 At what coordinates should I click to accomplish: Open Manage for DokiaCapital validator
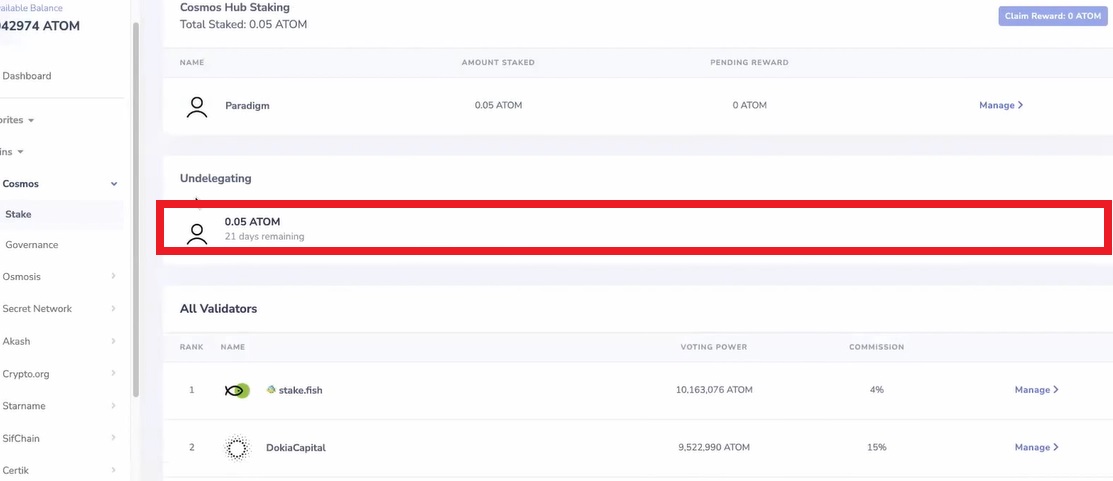[x=1036, y=447]
